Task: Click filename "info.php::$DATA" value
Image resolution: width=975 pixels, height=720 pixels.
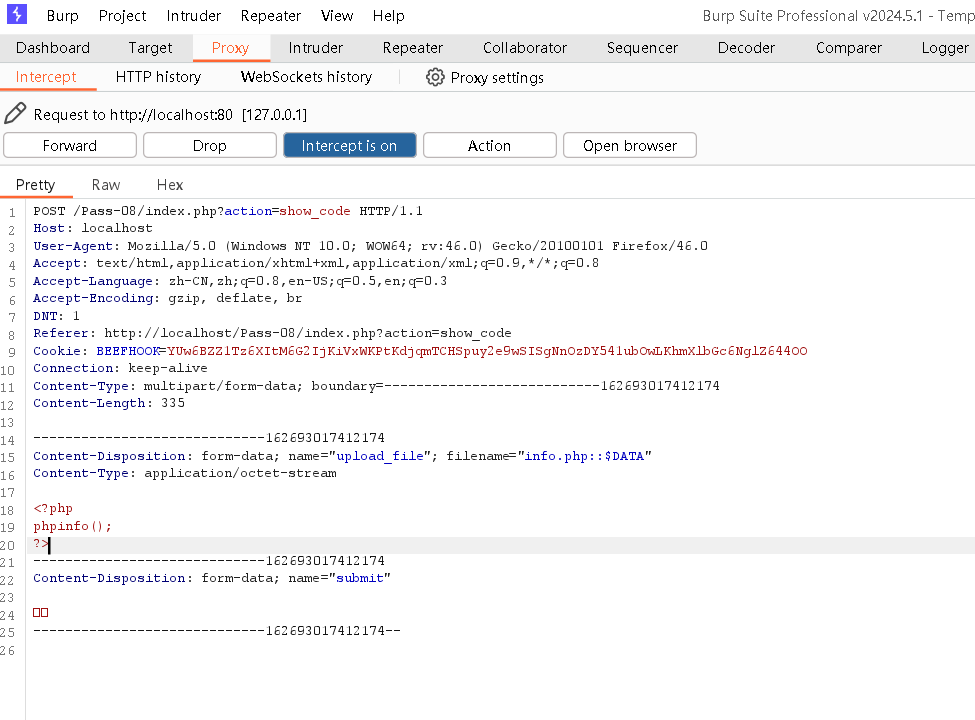Action: pyautogui.click(x=585, y=456)
